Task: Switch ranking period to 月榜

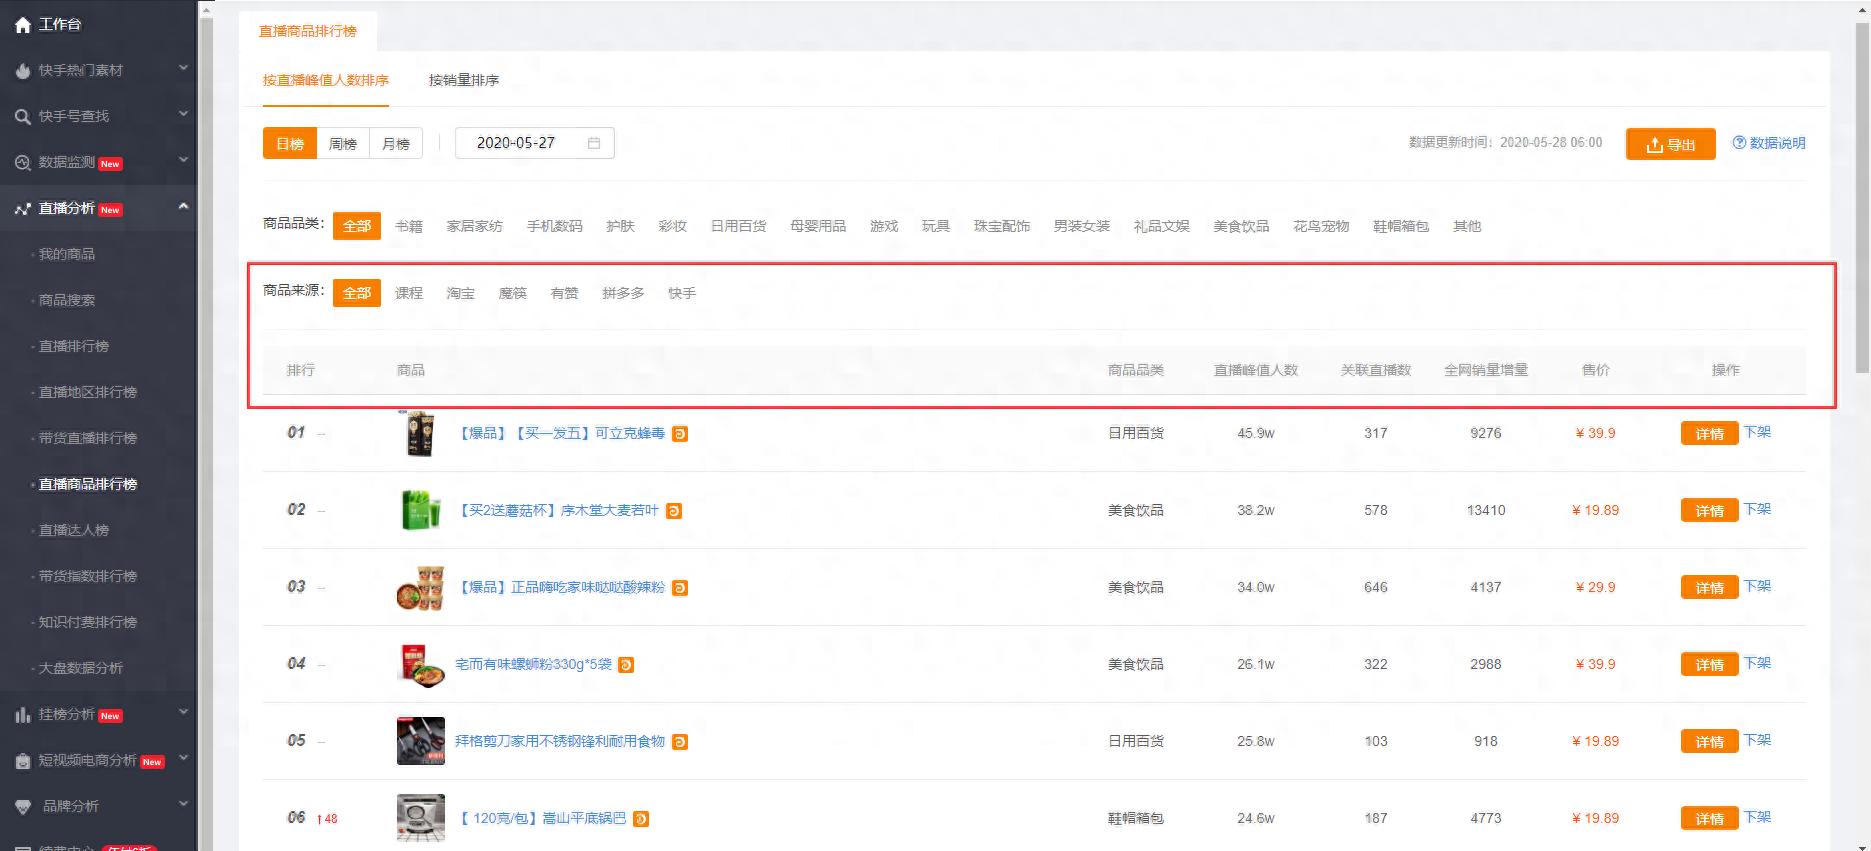Action: [396, 144]
